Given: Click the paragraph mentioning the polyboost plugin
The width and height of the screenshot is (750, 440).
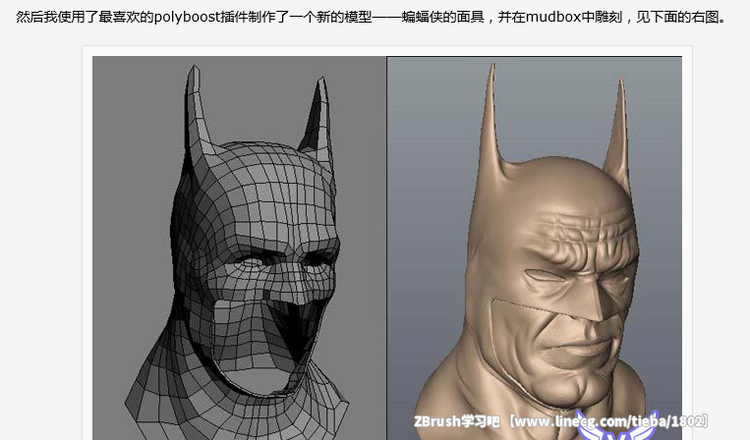Looking at the screenshot, I should 371,17.
